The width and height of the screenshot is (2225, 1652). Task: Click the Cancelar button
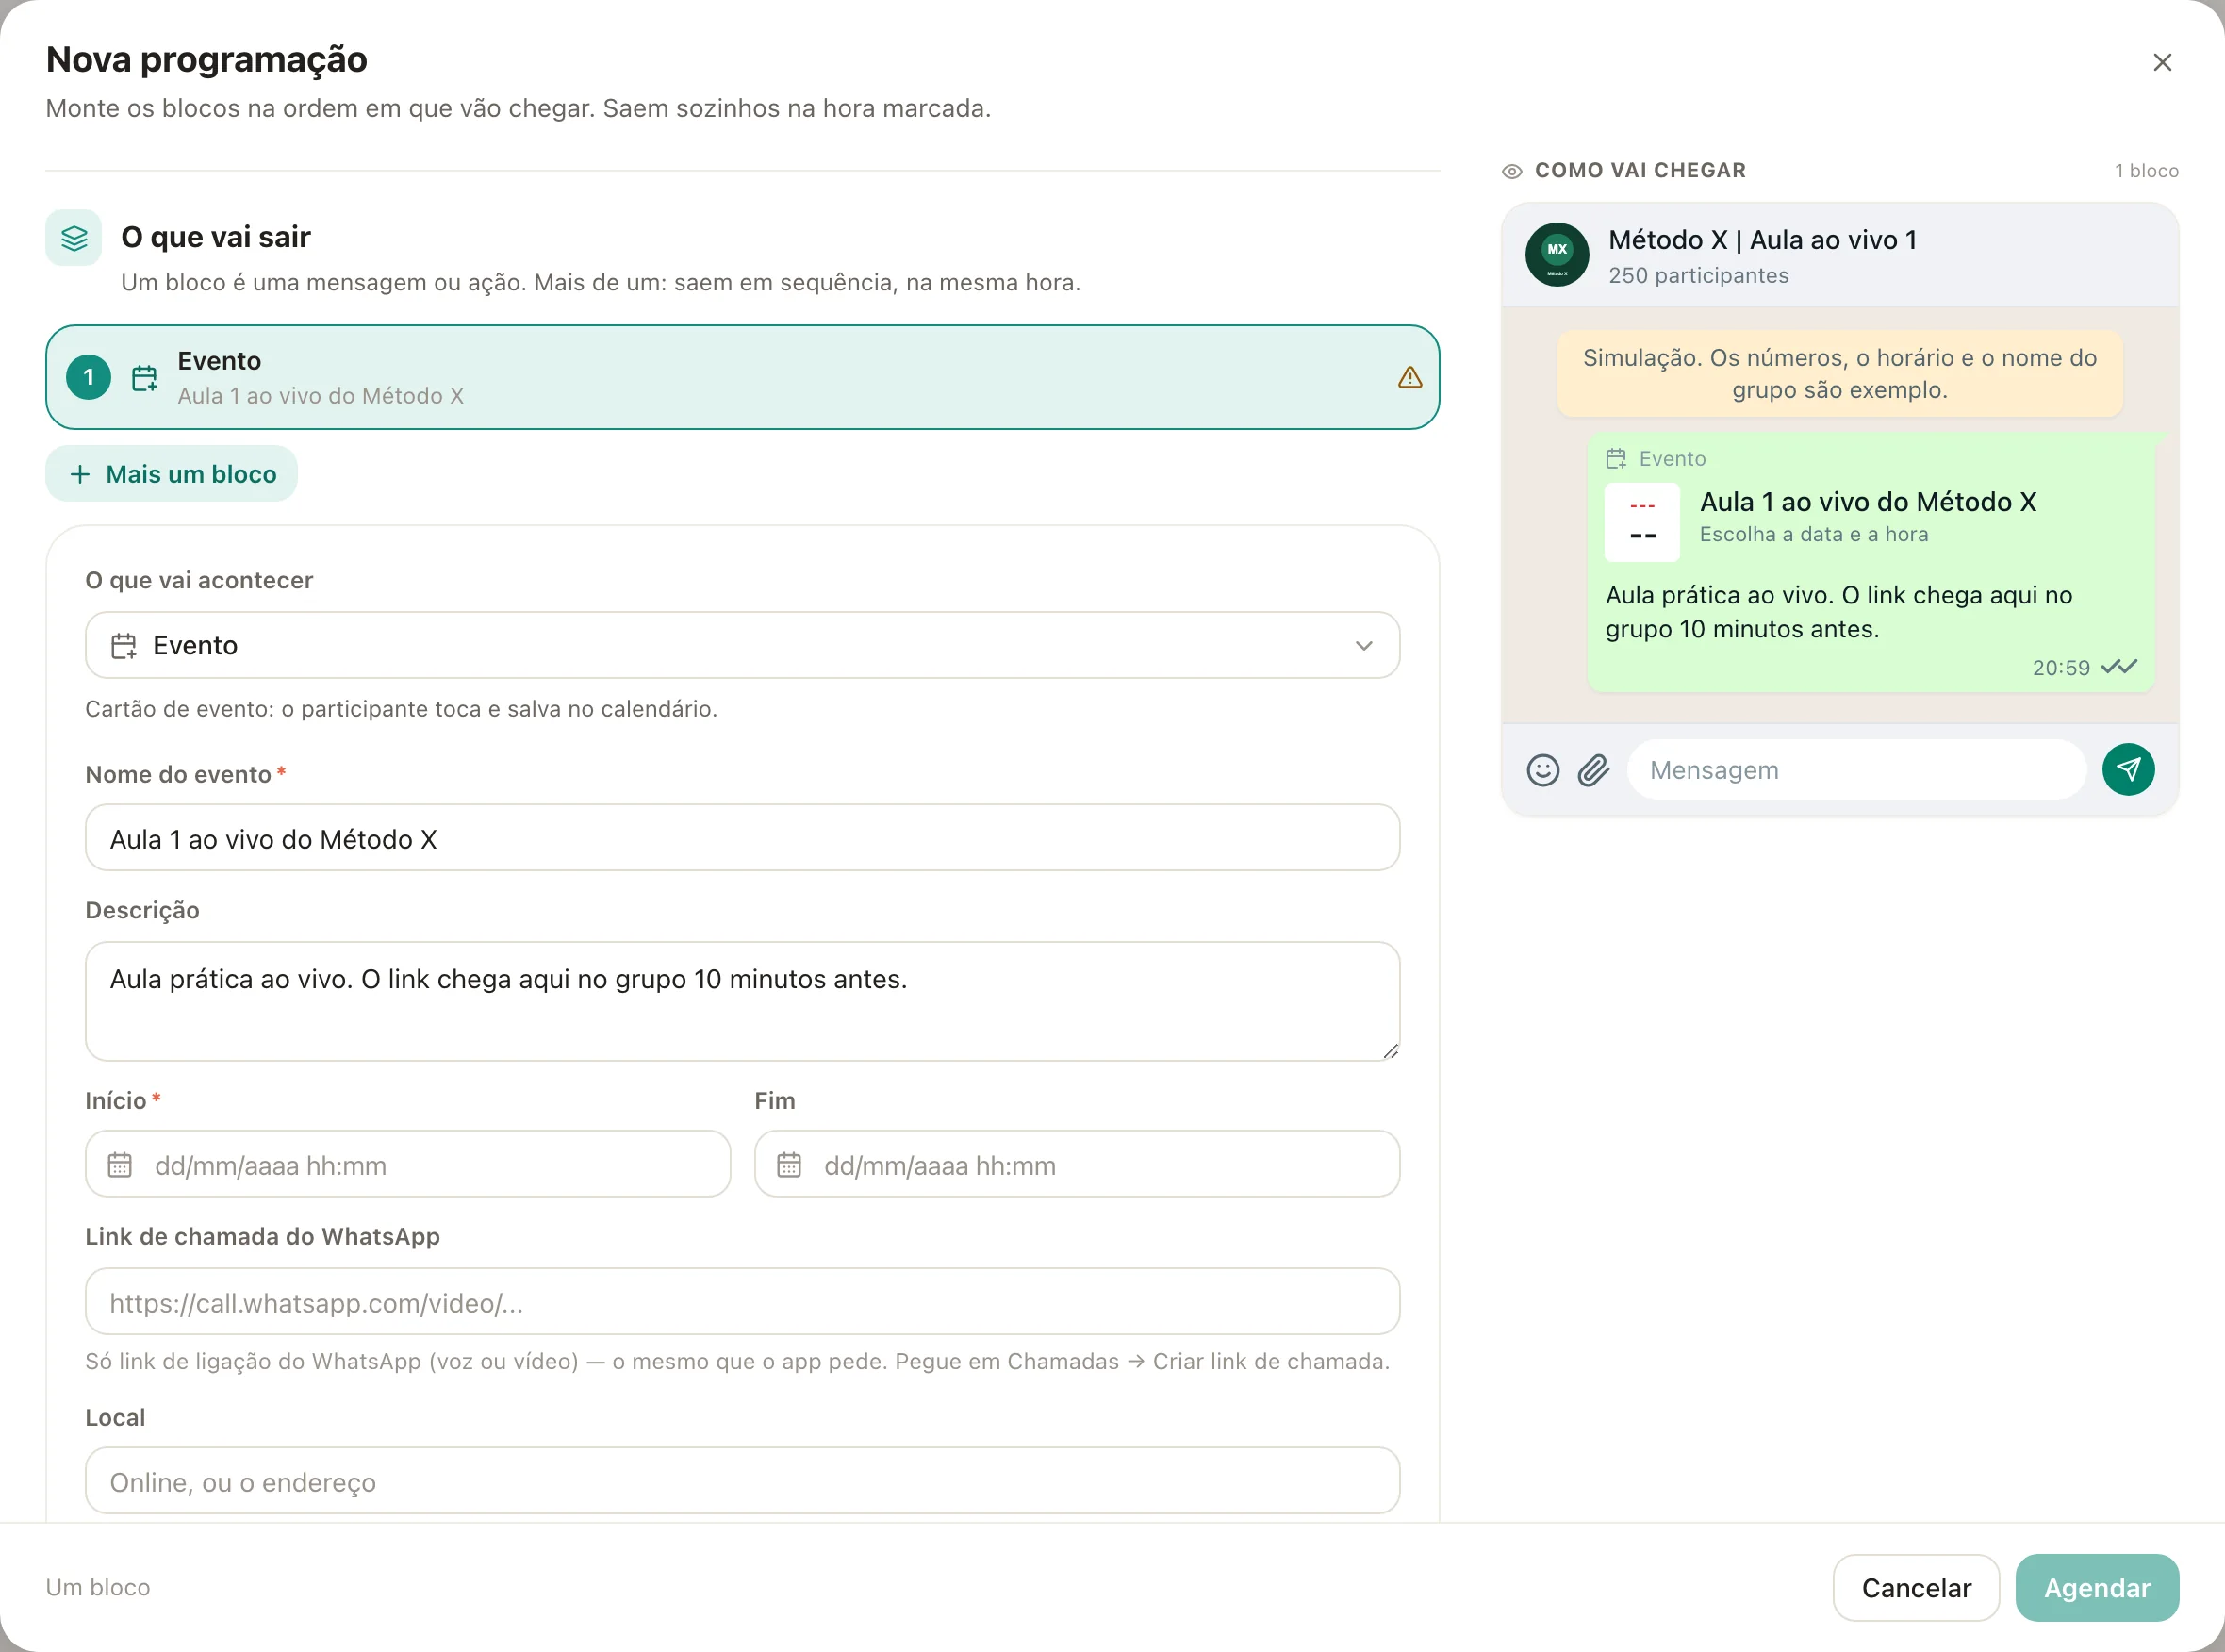1916,1588
